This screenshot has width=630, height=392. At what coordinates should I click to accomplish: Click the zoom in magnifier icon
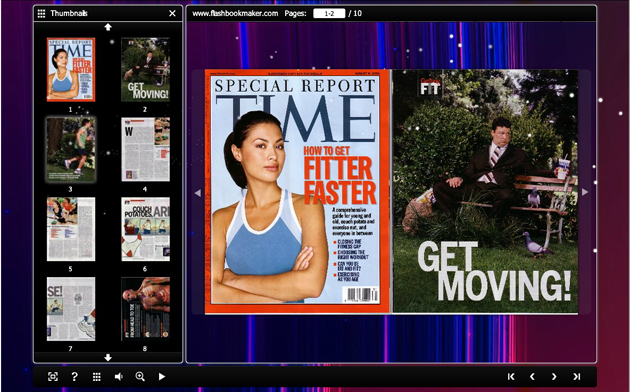point(140,376)
